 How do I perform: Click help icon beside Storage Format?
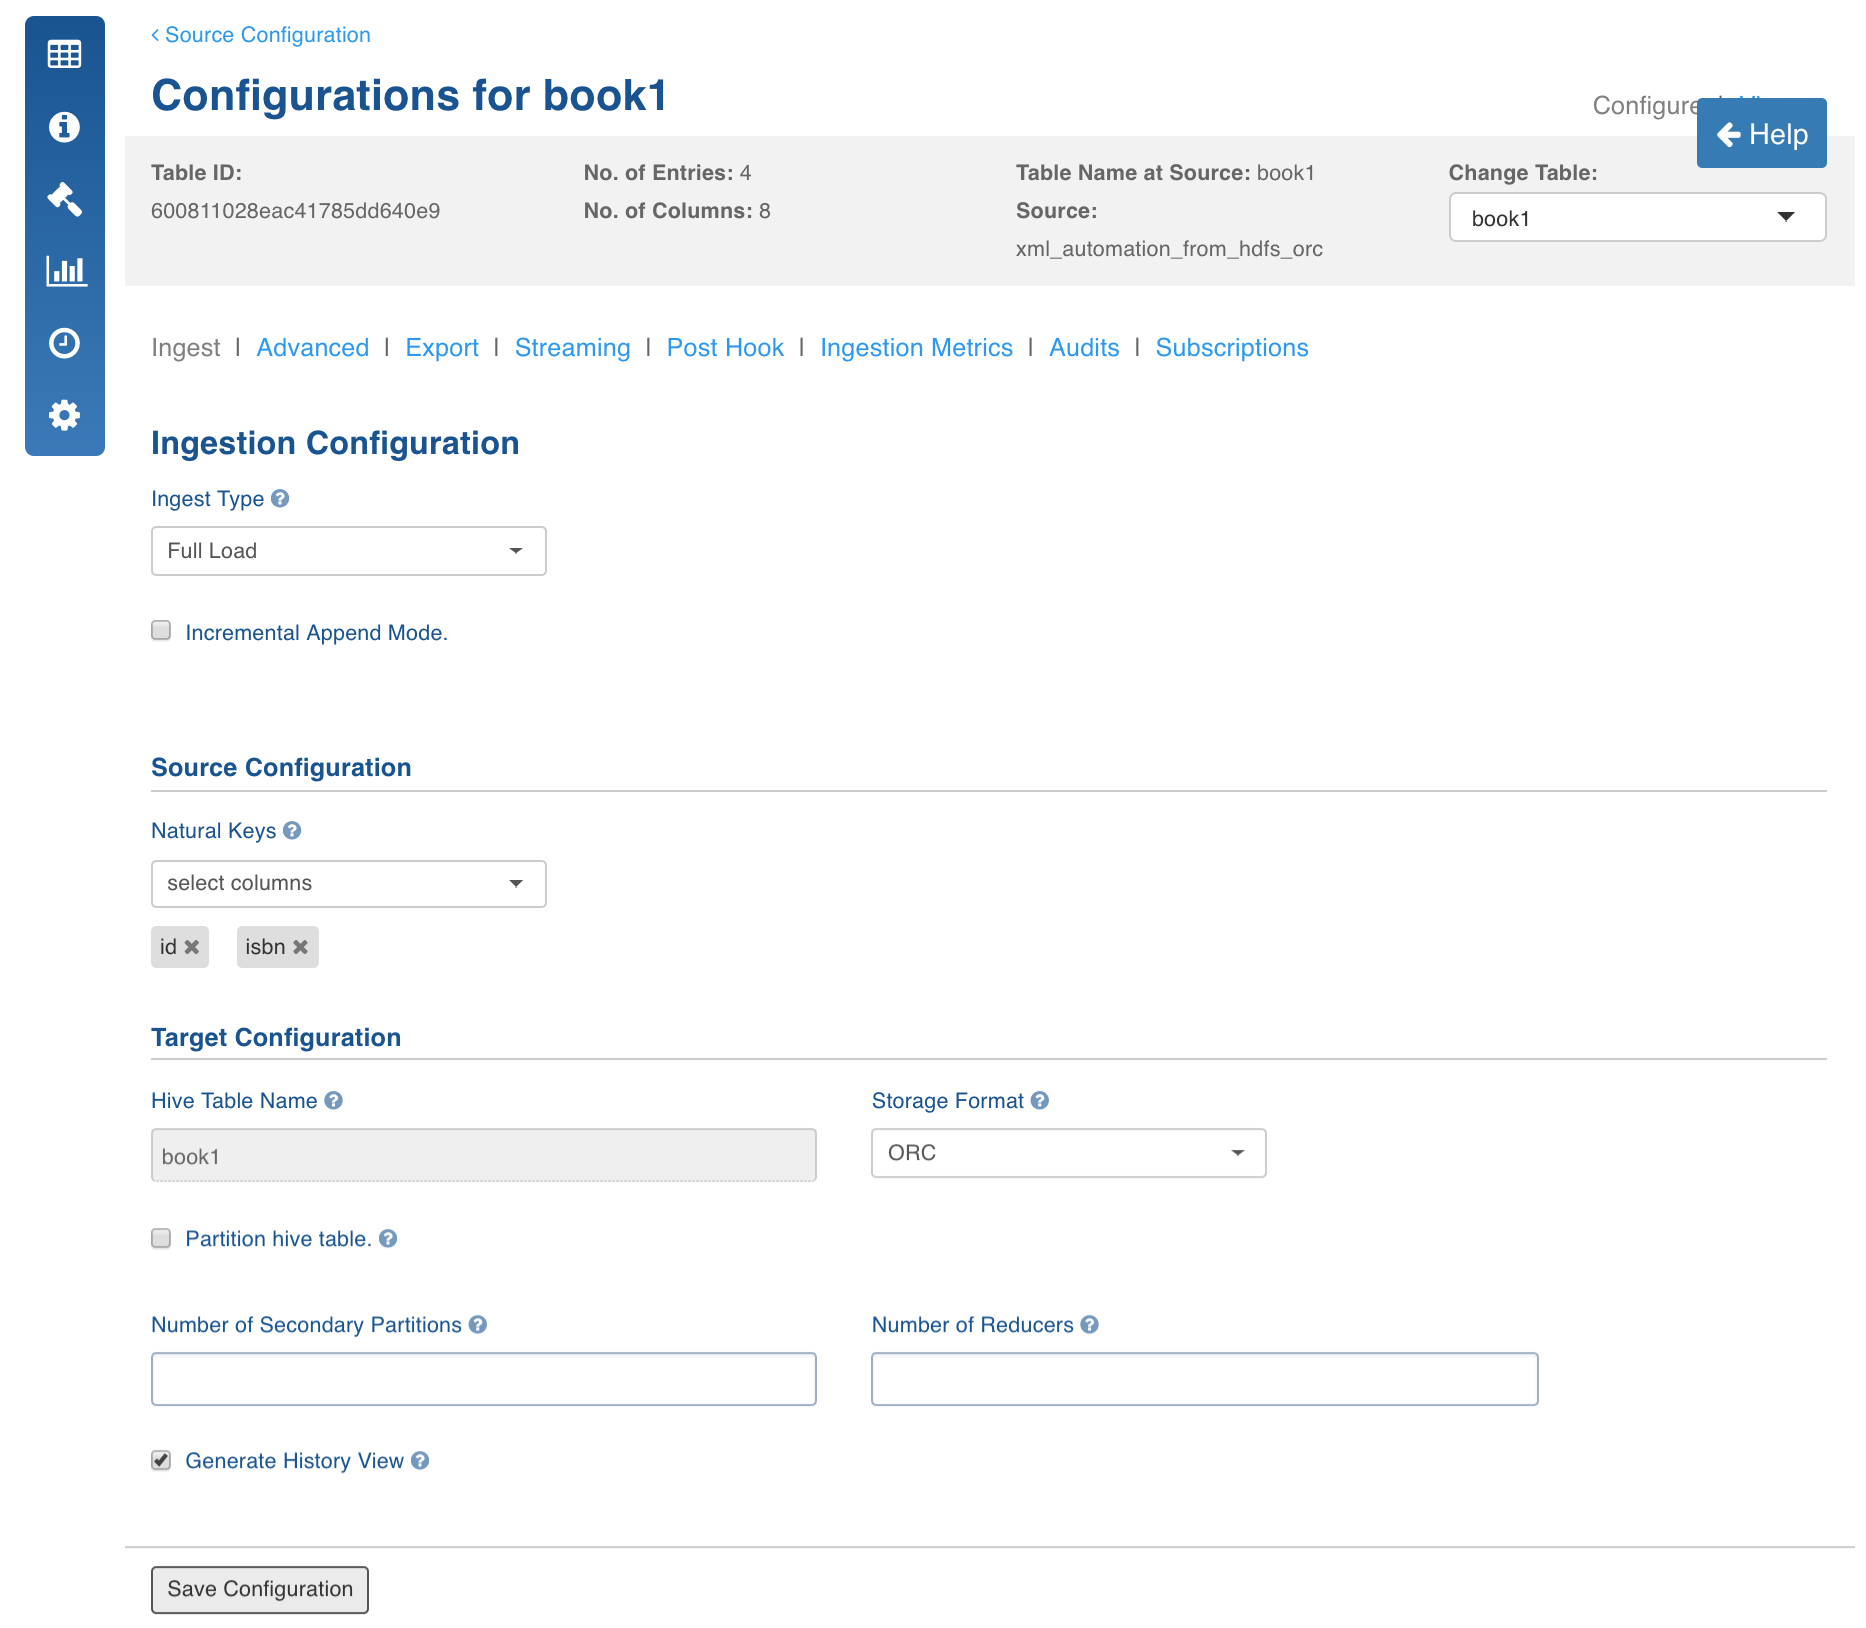coord(1040,1100)
